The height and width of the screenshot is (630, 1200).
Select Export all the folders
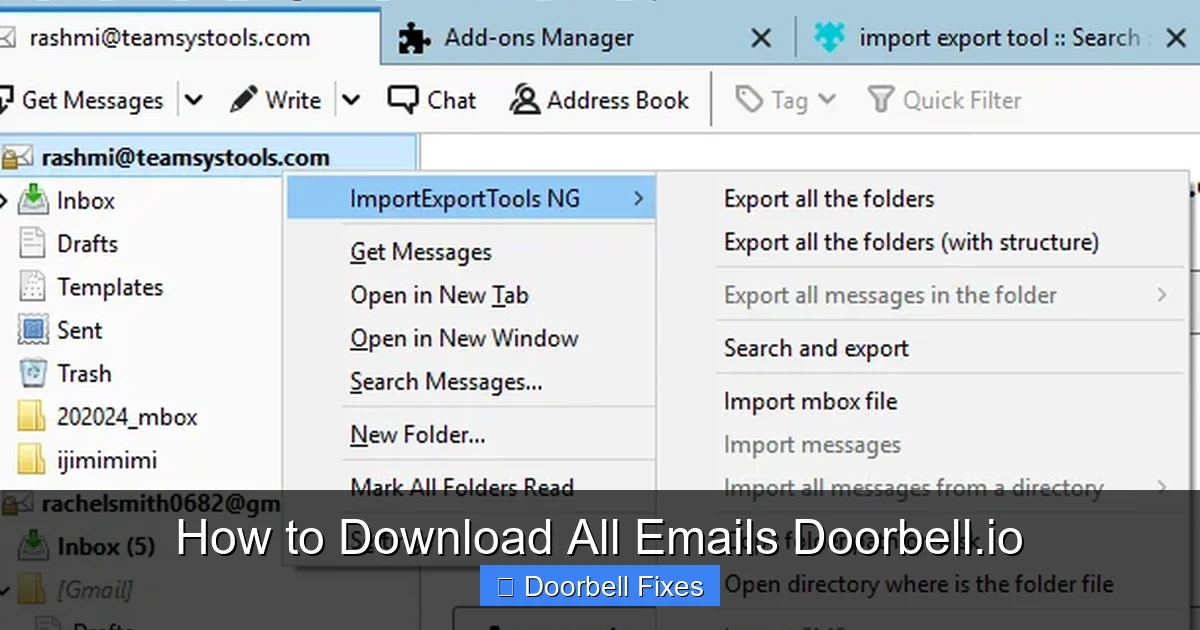tap(829, 199)
